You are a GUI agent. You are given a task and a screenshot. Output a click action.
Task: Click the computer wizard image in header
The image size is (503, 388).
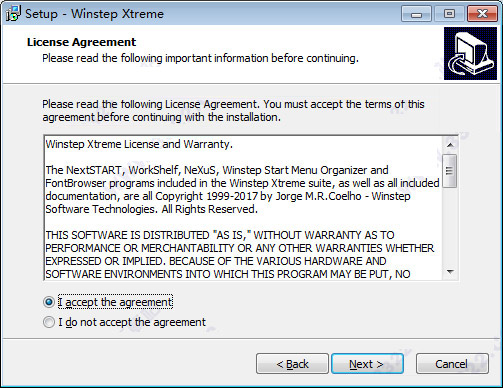click(470, 54)
